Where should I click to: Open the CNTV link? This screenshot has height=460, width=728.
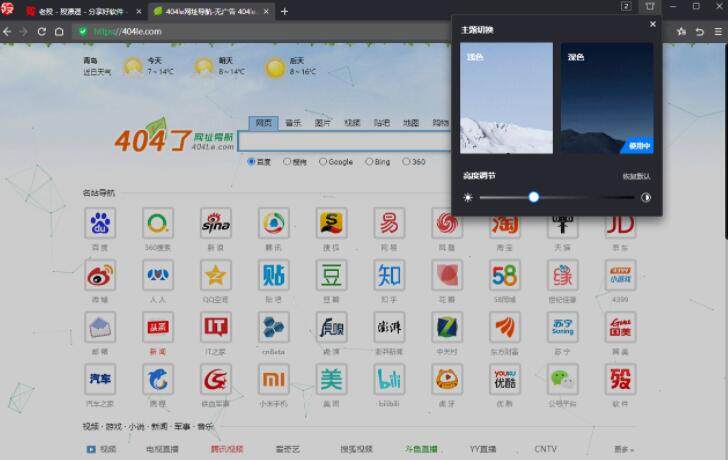click(x=545, y=449)
